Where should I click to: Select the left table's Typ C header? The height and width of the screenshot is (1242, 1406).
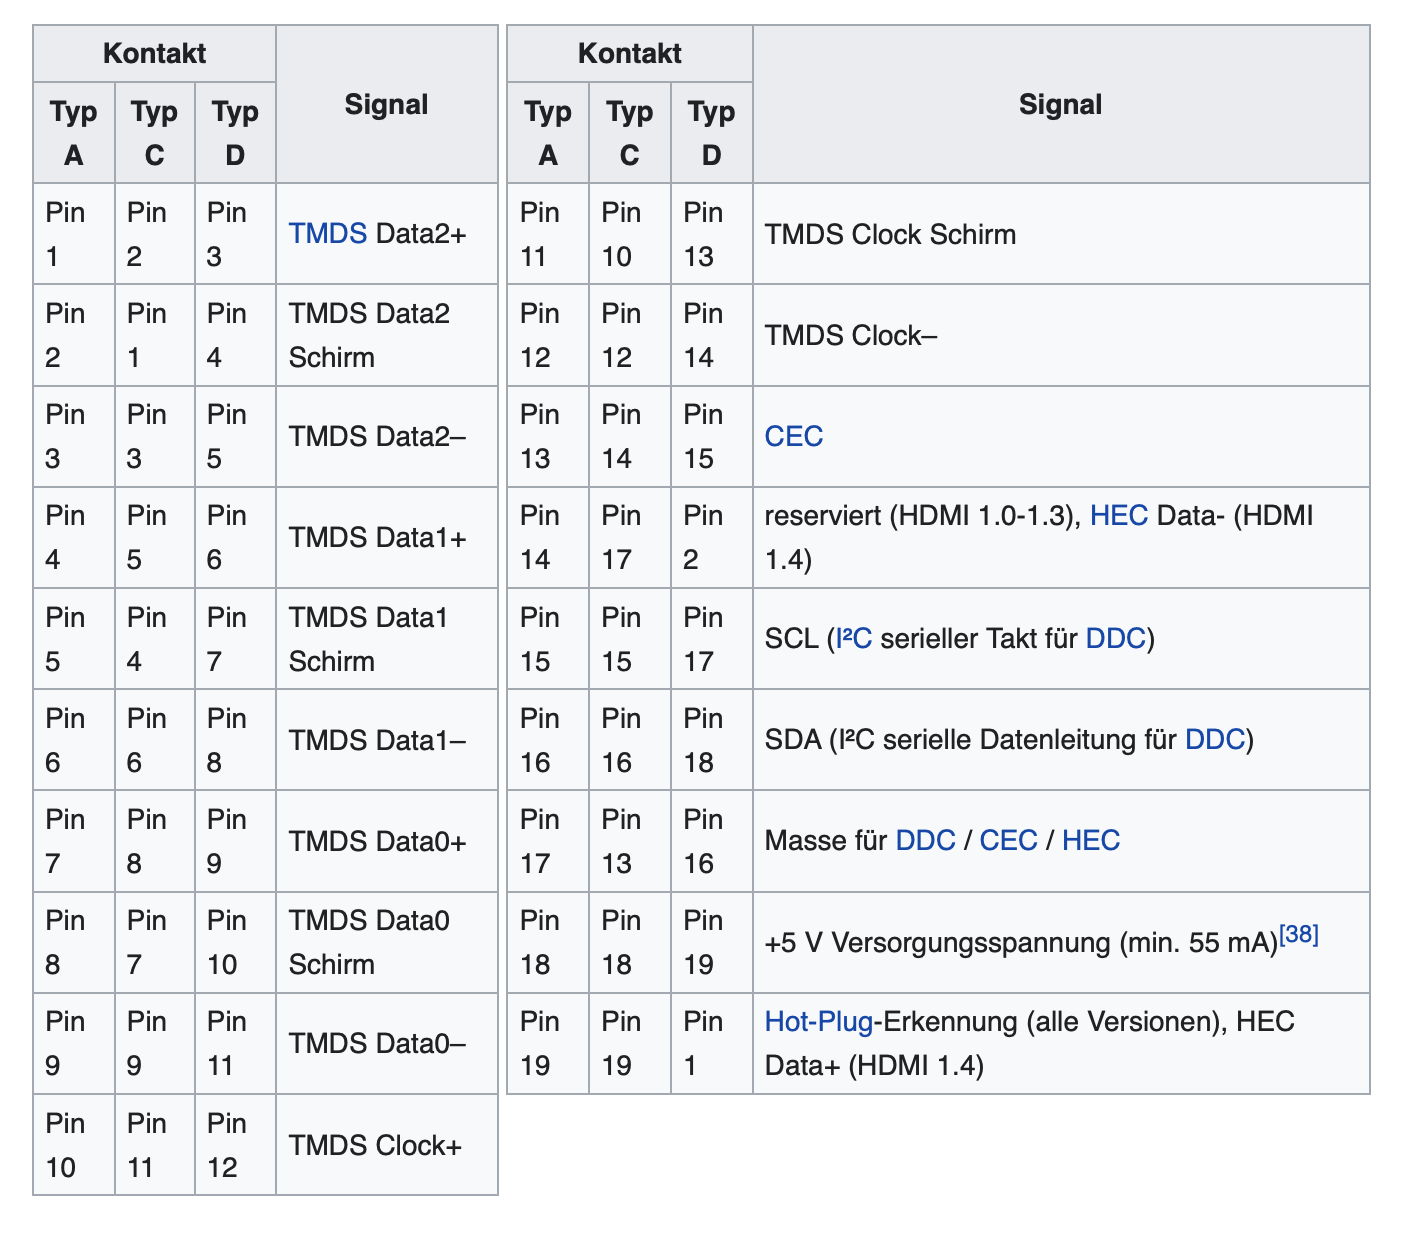(155, 133)
